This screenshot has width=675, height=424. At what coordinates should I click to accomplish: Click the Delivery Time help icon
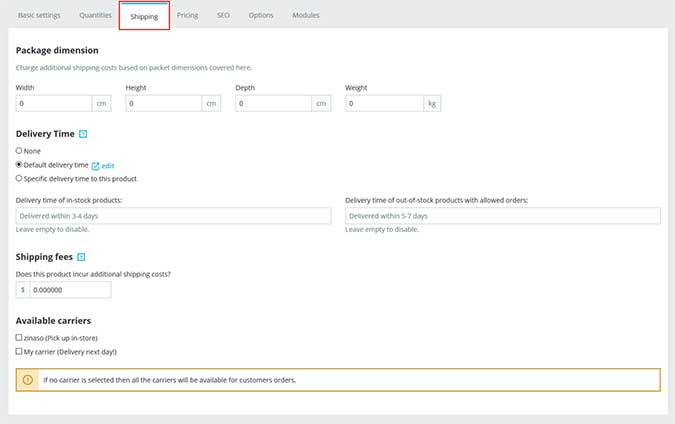pos(83,133)
